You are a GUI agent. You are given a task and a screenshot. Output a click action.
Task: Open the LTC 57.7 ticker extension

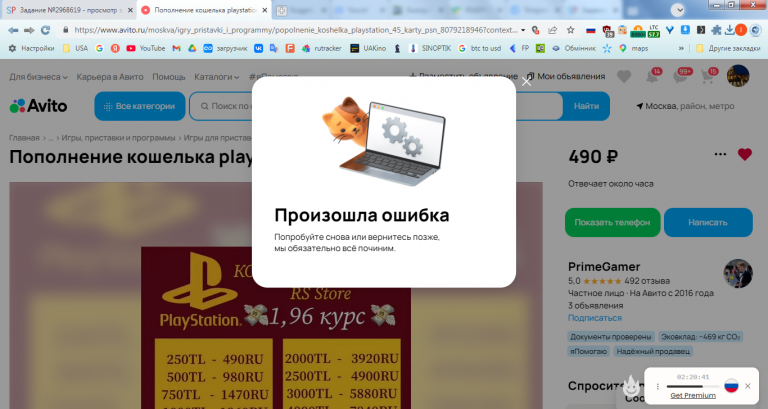click(654, 31)
